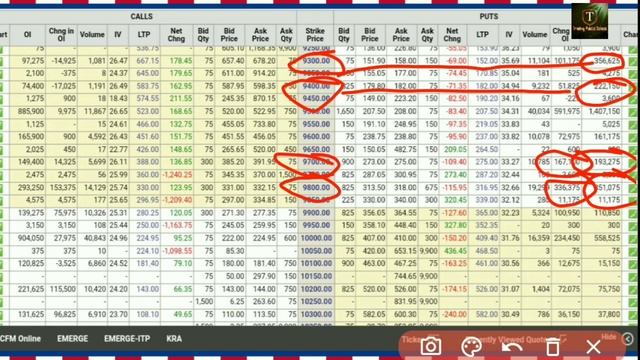Open strike price 9550.00
Viewport: 640px width, 360px height.
(316, 124)
